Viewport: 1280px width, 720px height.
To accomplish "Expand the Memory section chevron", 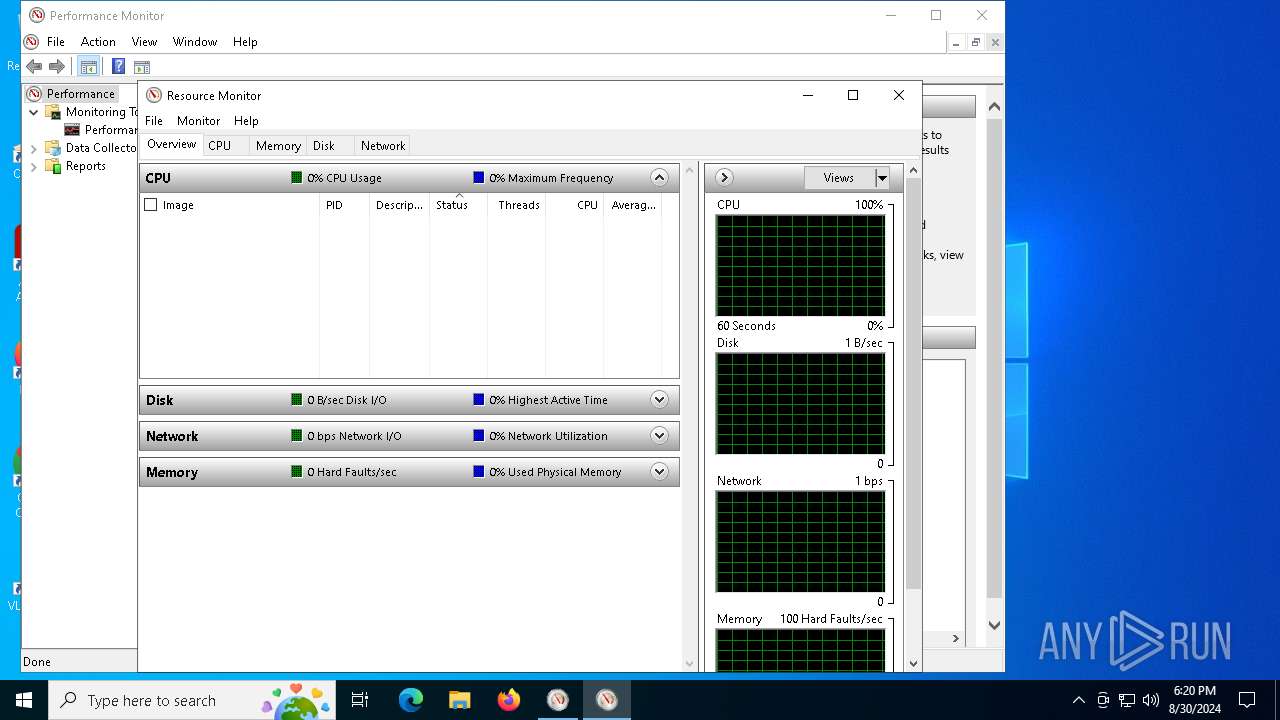I will 659,472.
